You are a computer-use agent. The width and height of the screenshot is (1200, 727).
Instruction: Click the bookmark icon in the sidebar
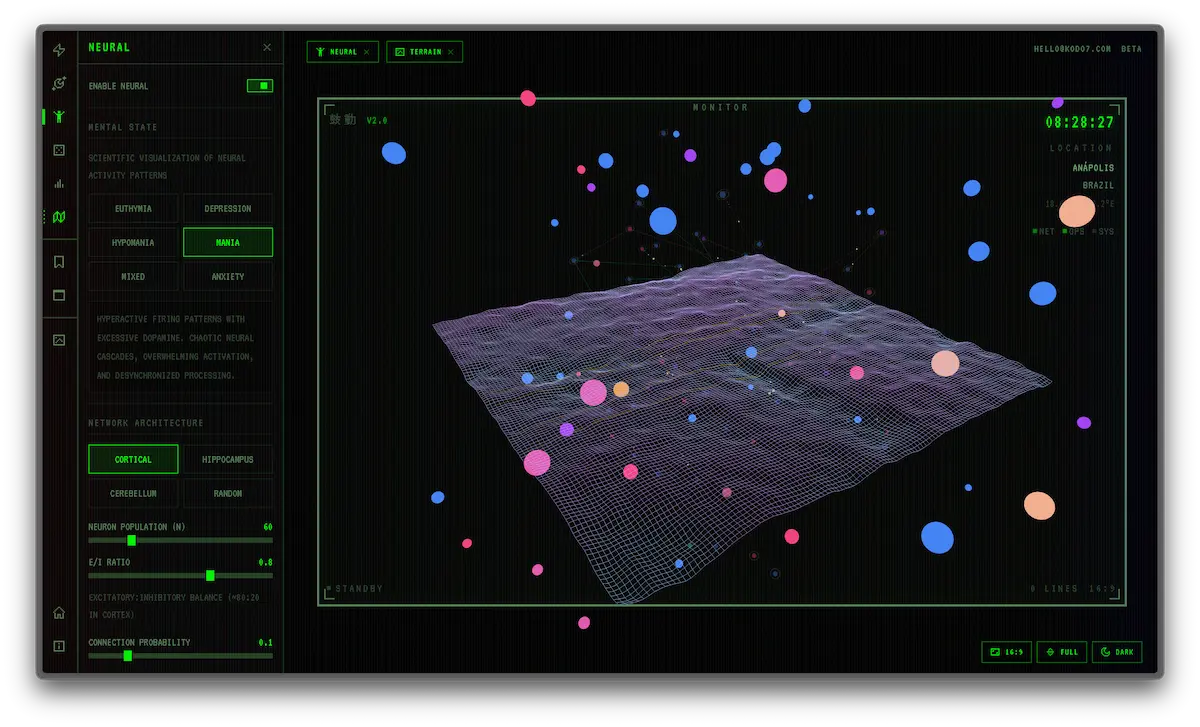tap(58, 262)
